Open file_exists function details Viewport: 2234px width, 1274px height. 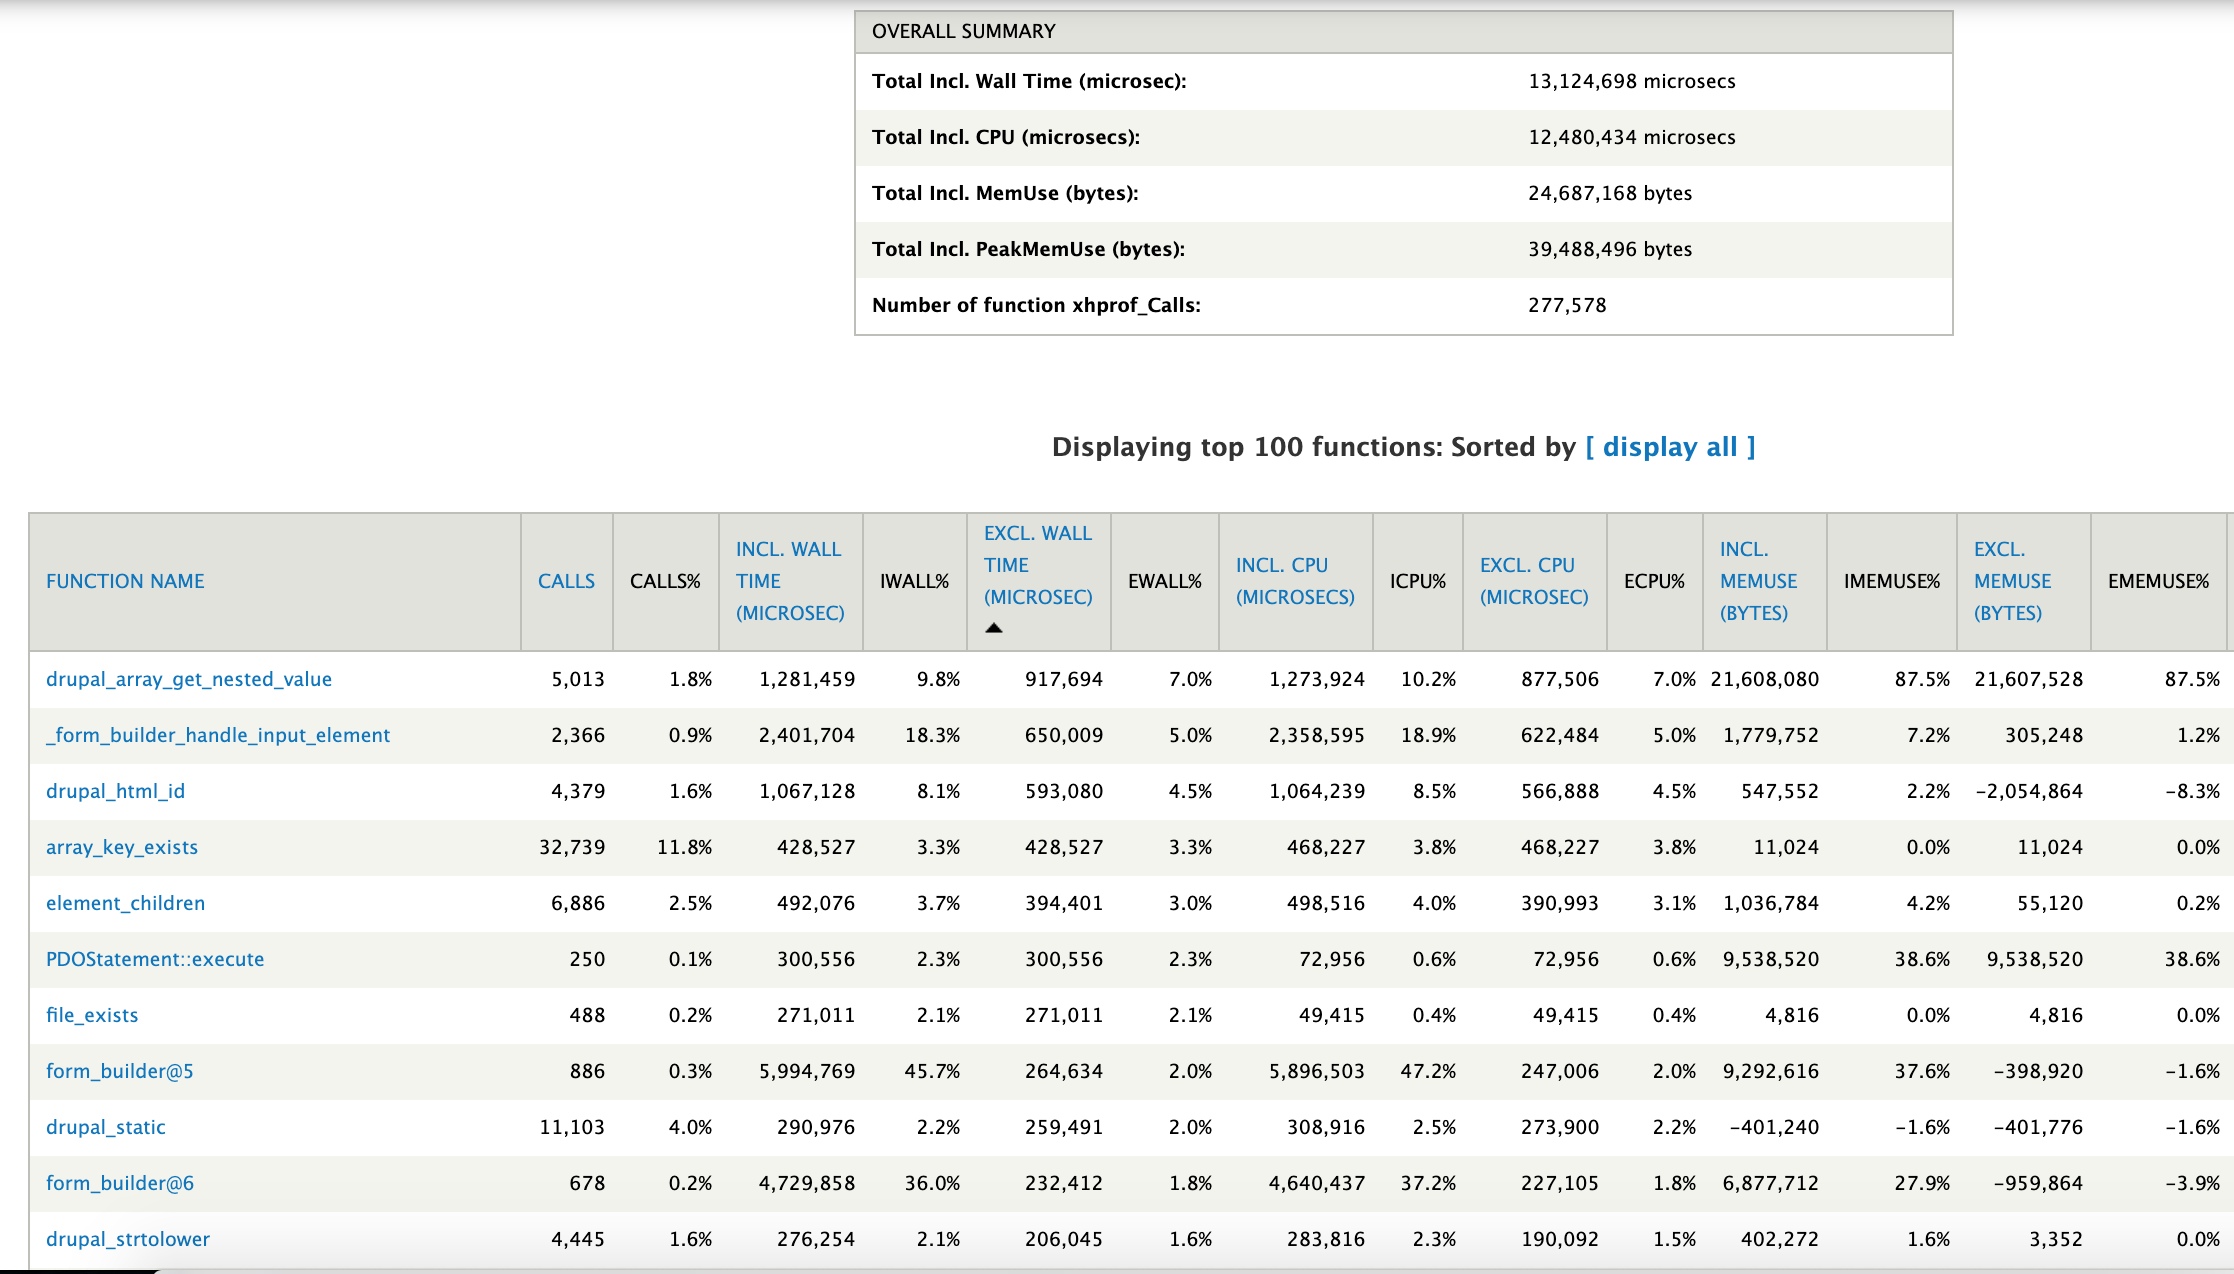[x=92, y=1015]
